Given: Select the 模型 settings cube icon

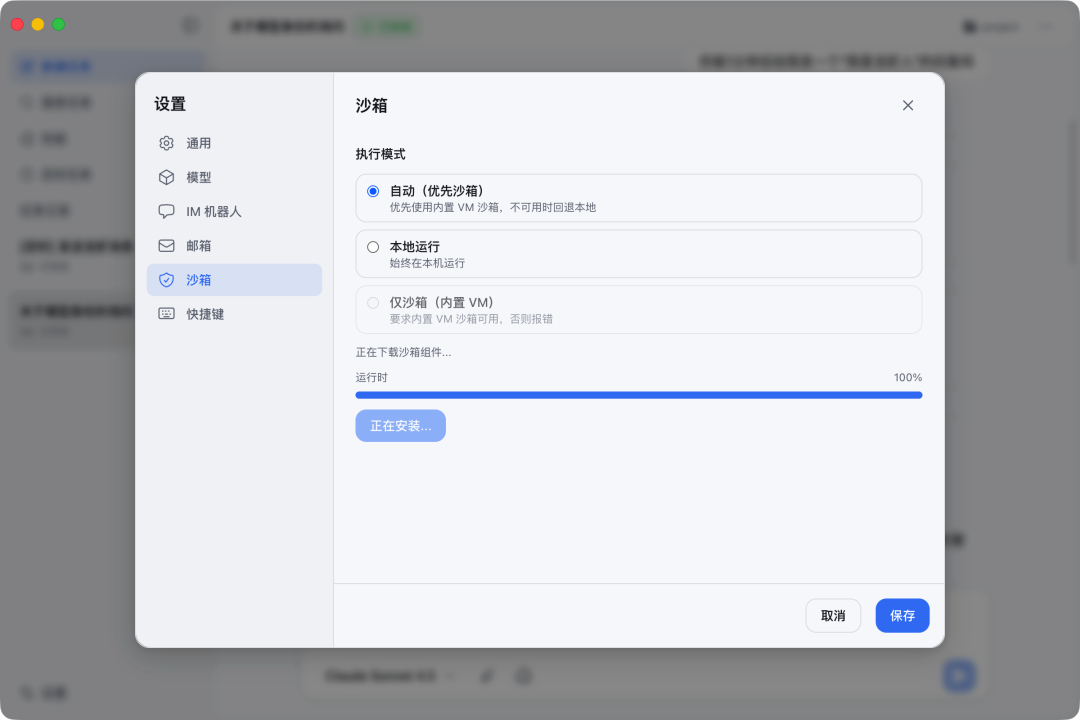Looking at the screenshot, I should pyautogui.click(x=166, y=177).
